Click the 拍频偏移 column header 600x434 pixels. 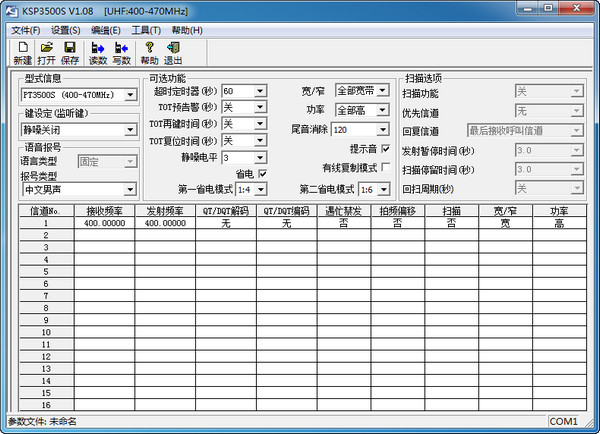point(398,211)
